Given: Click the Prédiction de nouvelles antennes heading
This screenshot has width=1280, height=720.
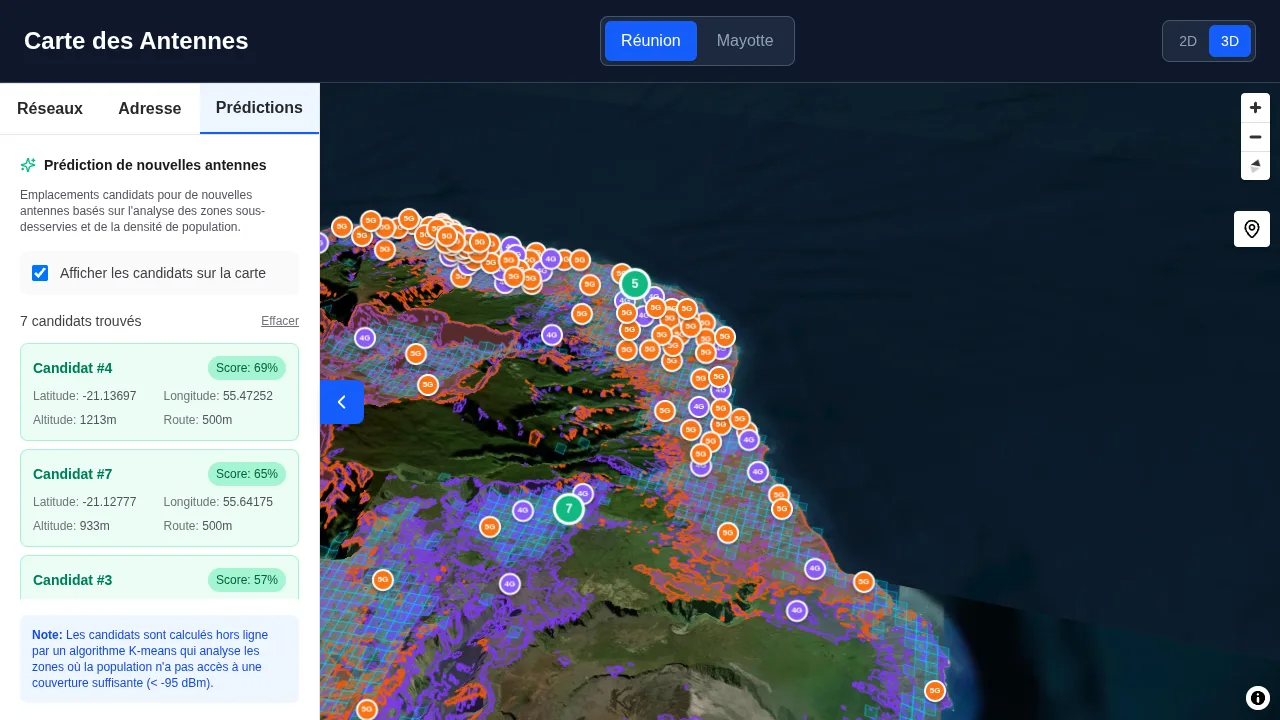Looking at the screenshot, I should click(155, 165).
